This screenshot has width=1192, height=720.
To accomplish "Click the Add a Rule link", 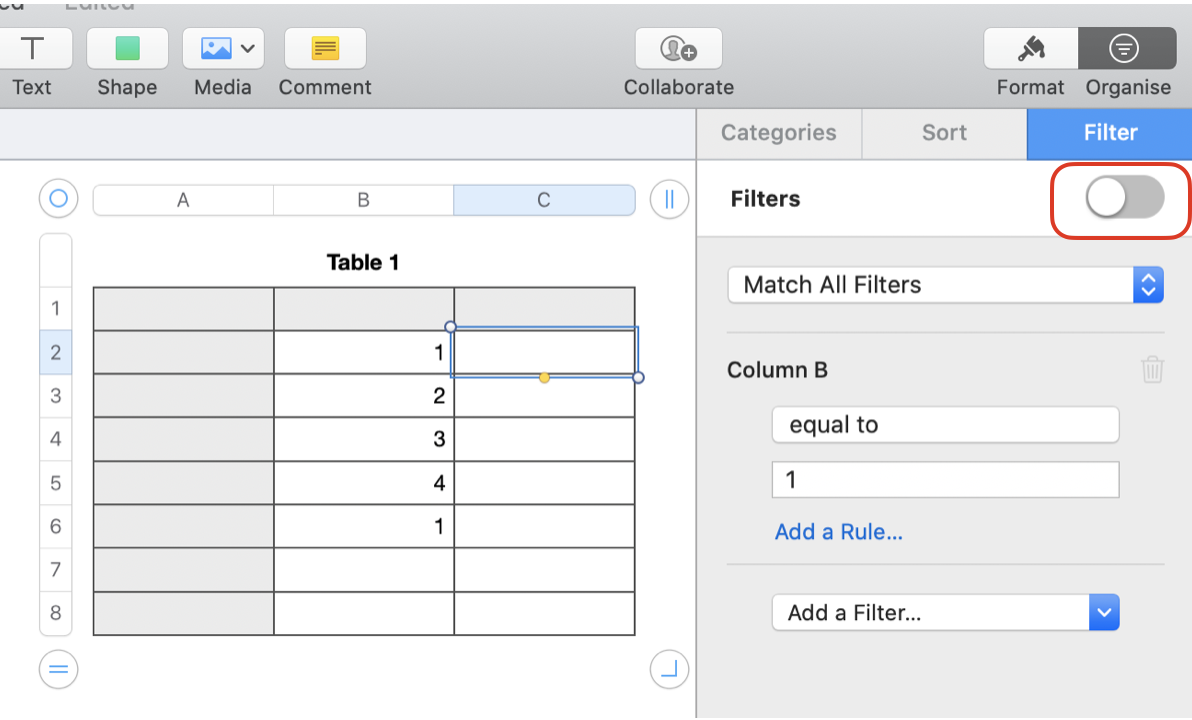I will coord(838,532).
